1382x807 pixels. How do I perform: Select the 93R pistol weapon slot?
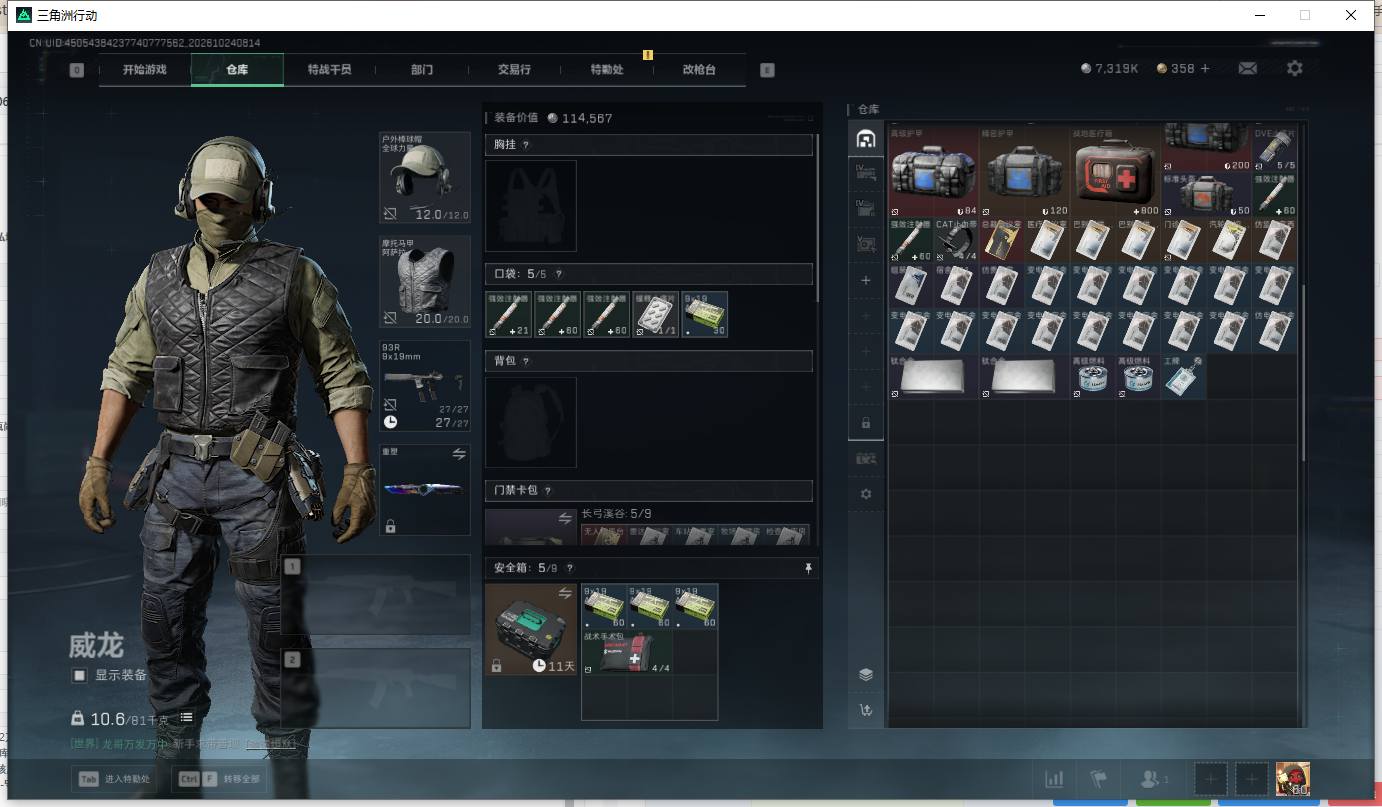[425, 387]
